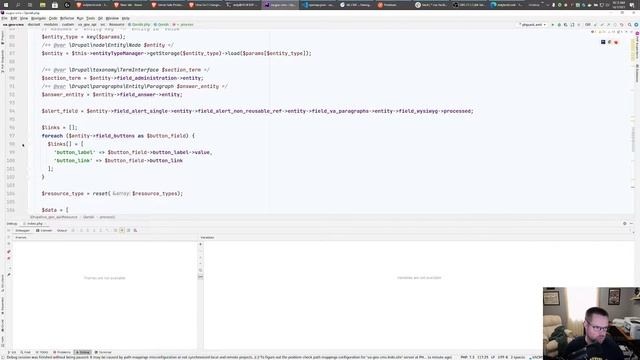The image size is (640, 360).
Task: Click the add watch icon beside Variables pane
Action: 200,244
